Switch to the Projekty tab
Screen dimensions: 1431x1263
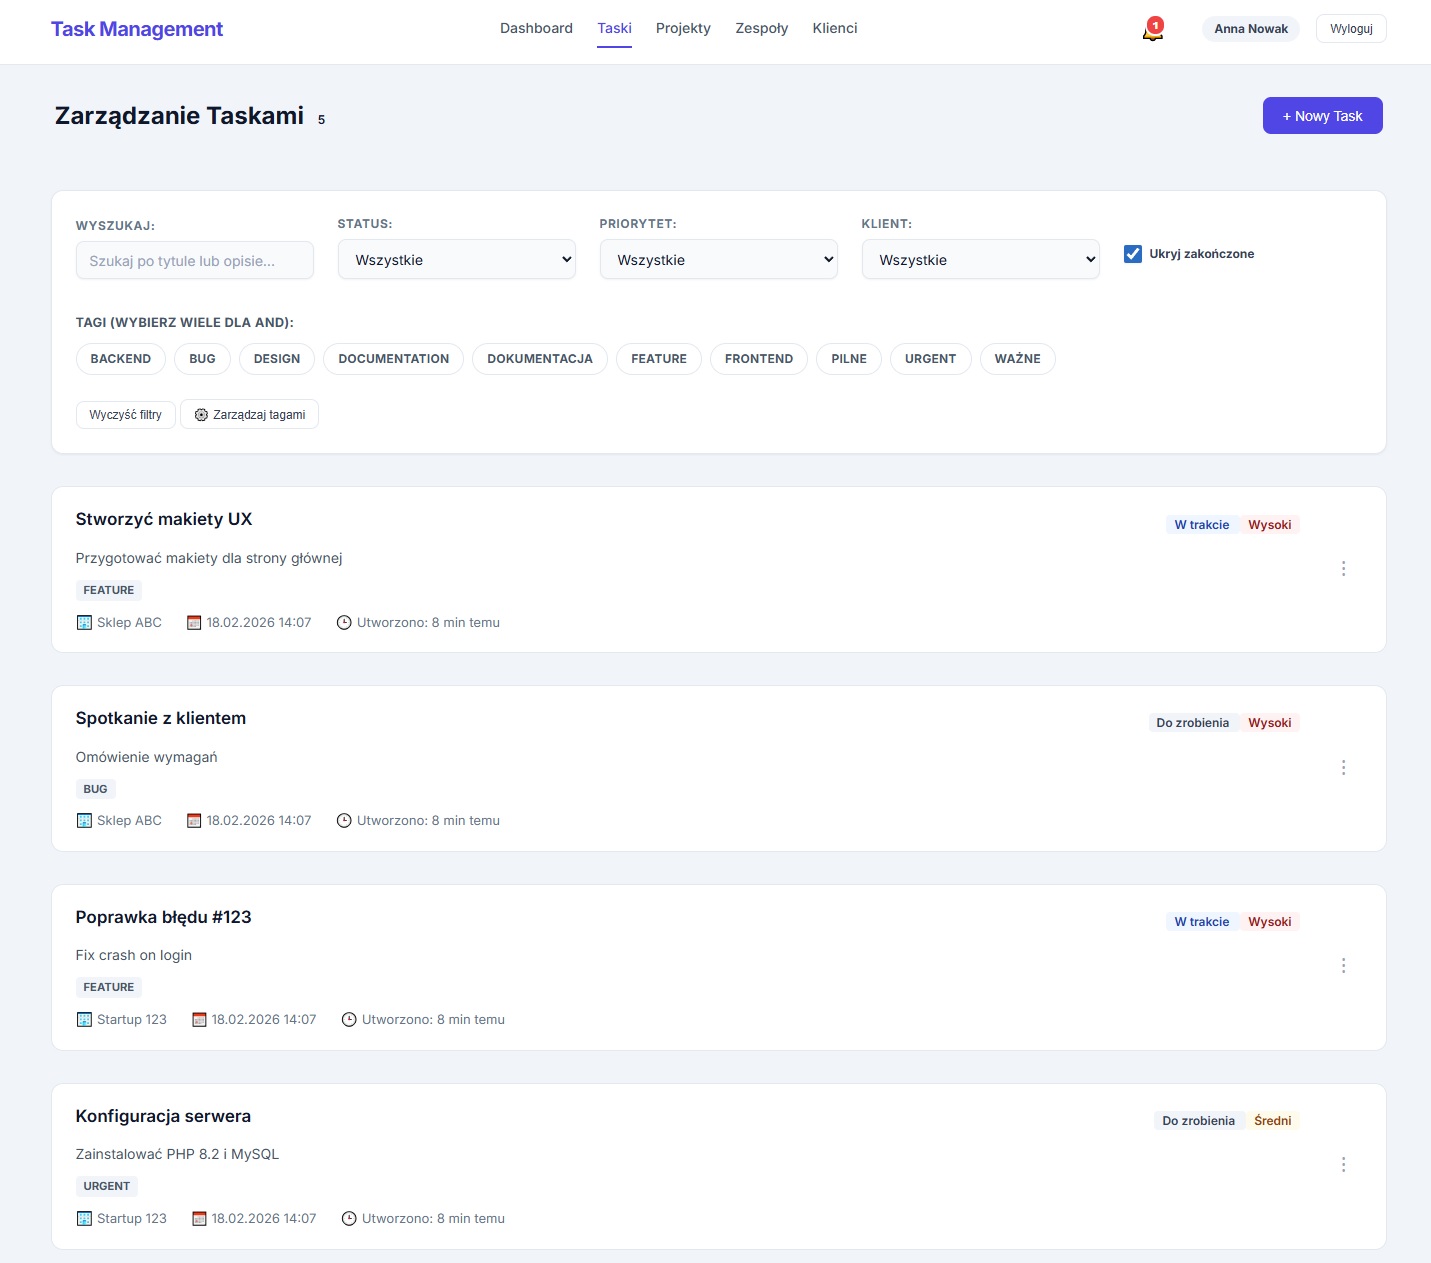[683, 29]
